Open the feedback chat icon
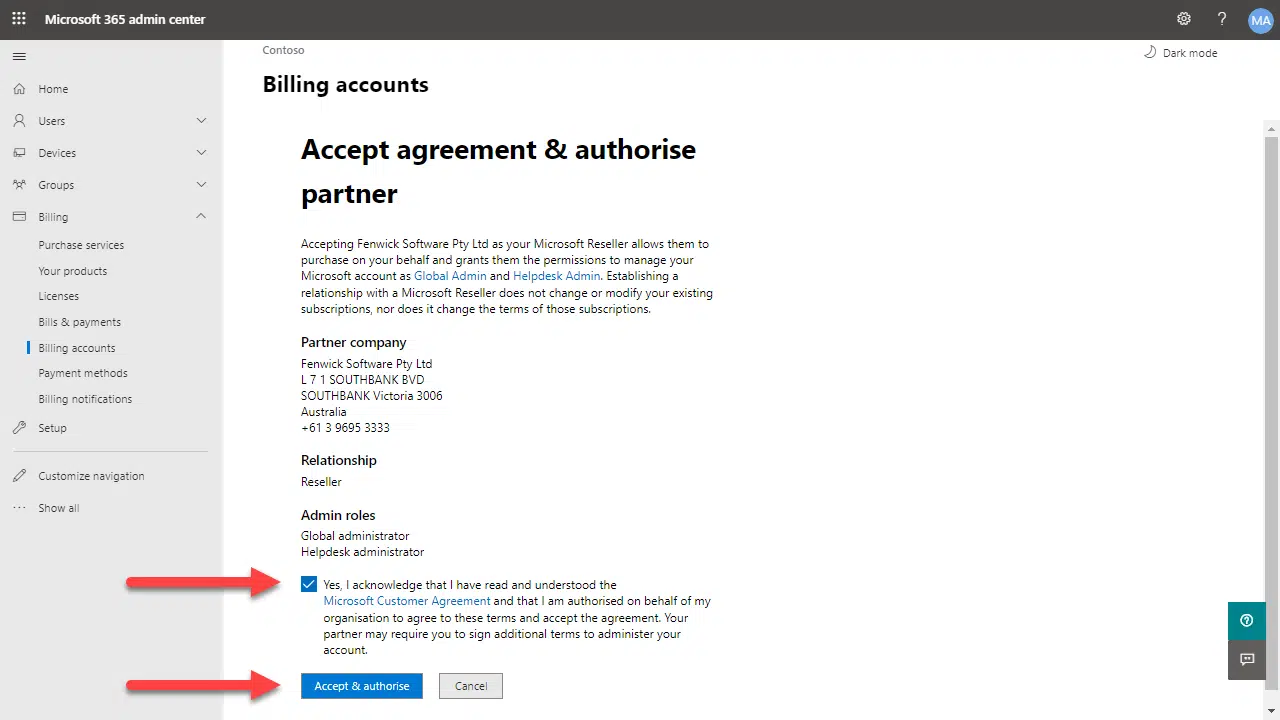This screenshot has height=720, width=1280. [1246, 660]
